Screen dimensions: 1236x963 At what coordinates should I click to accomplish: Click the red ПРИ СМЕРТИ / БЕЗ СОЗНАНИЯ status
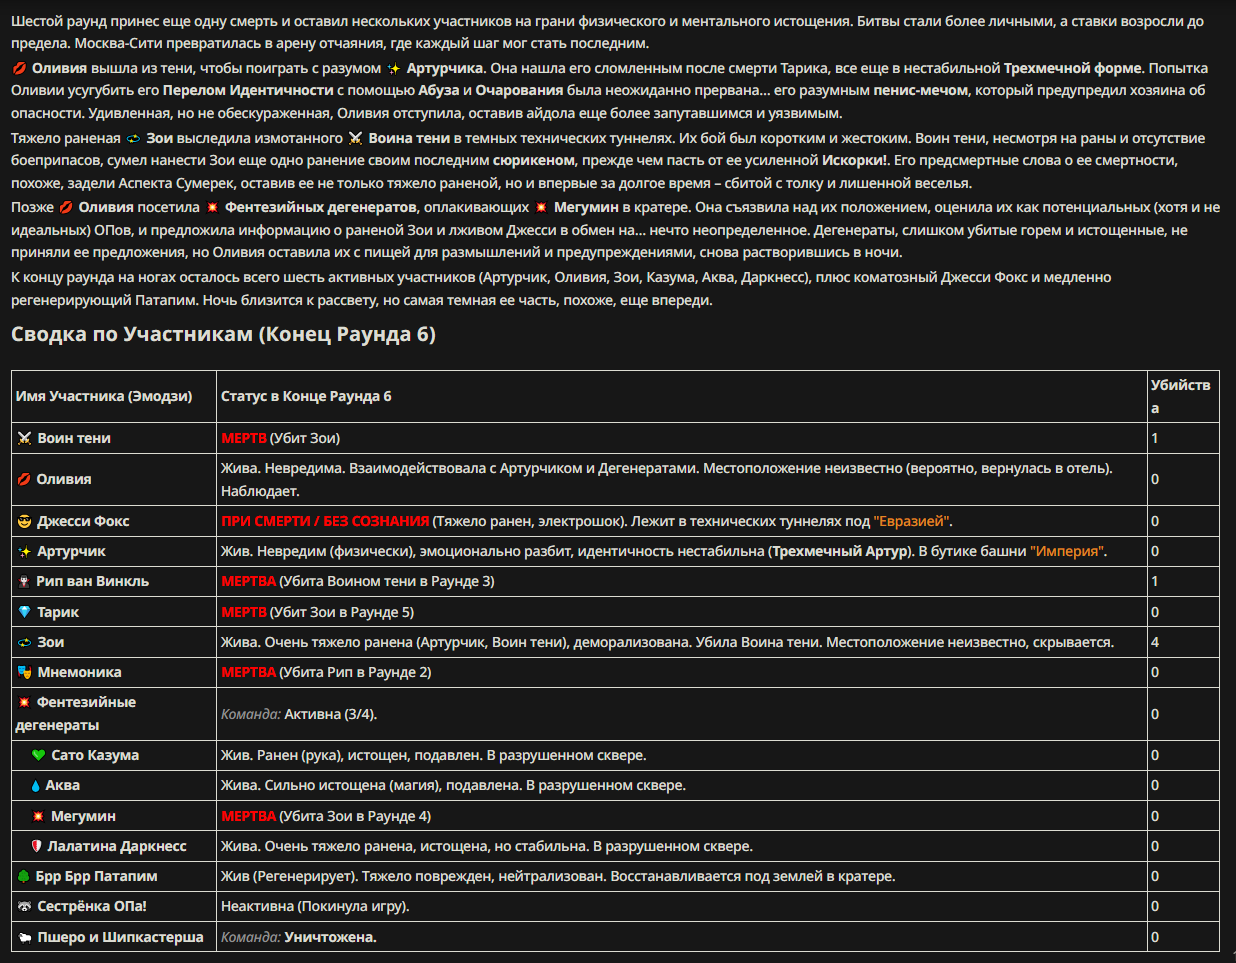pos(325,521)
